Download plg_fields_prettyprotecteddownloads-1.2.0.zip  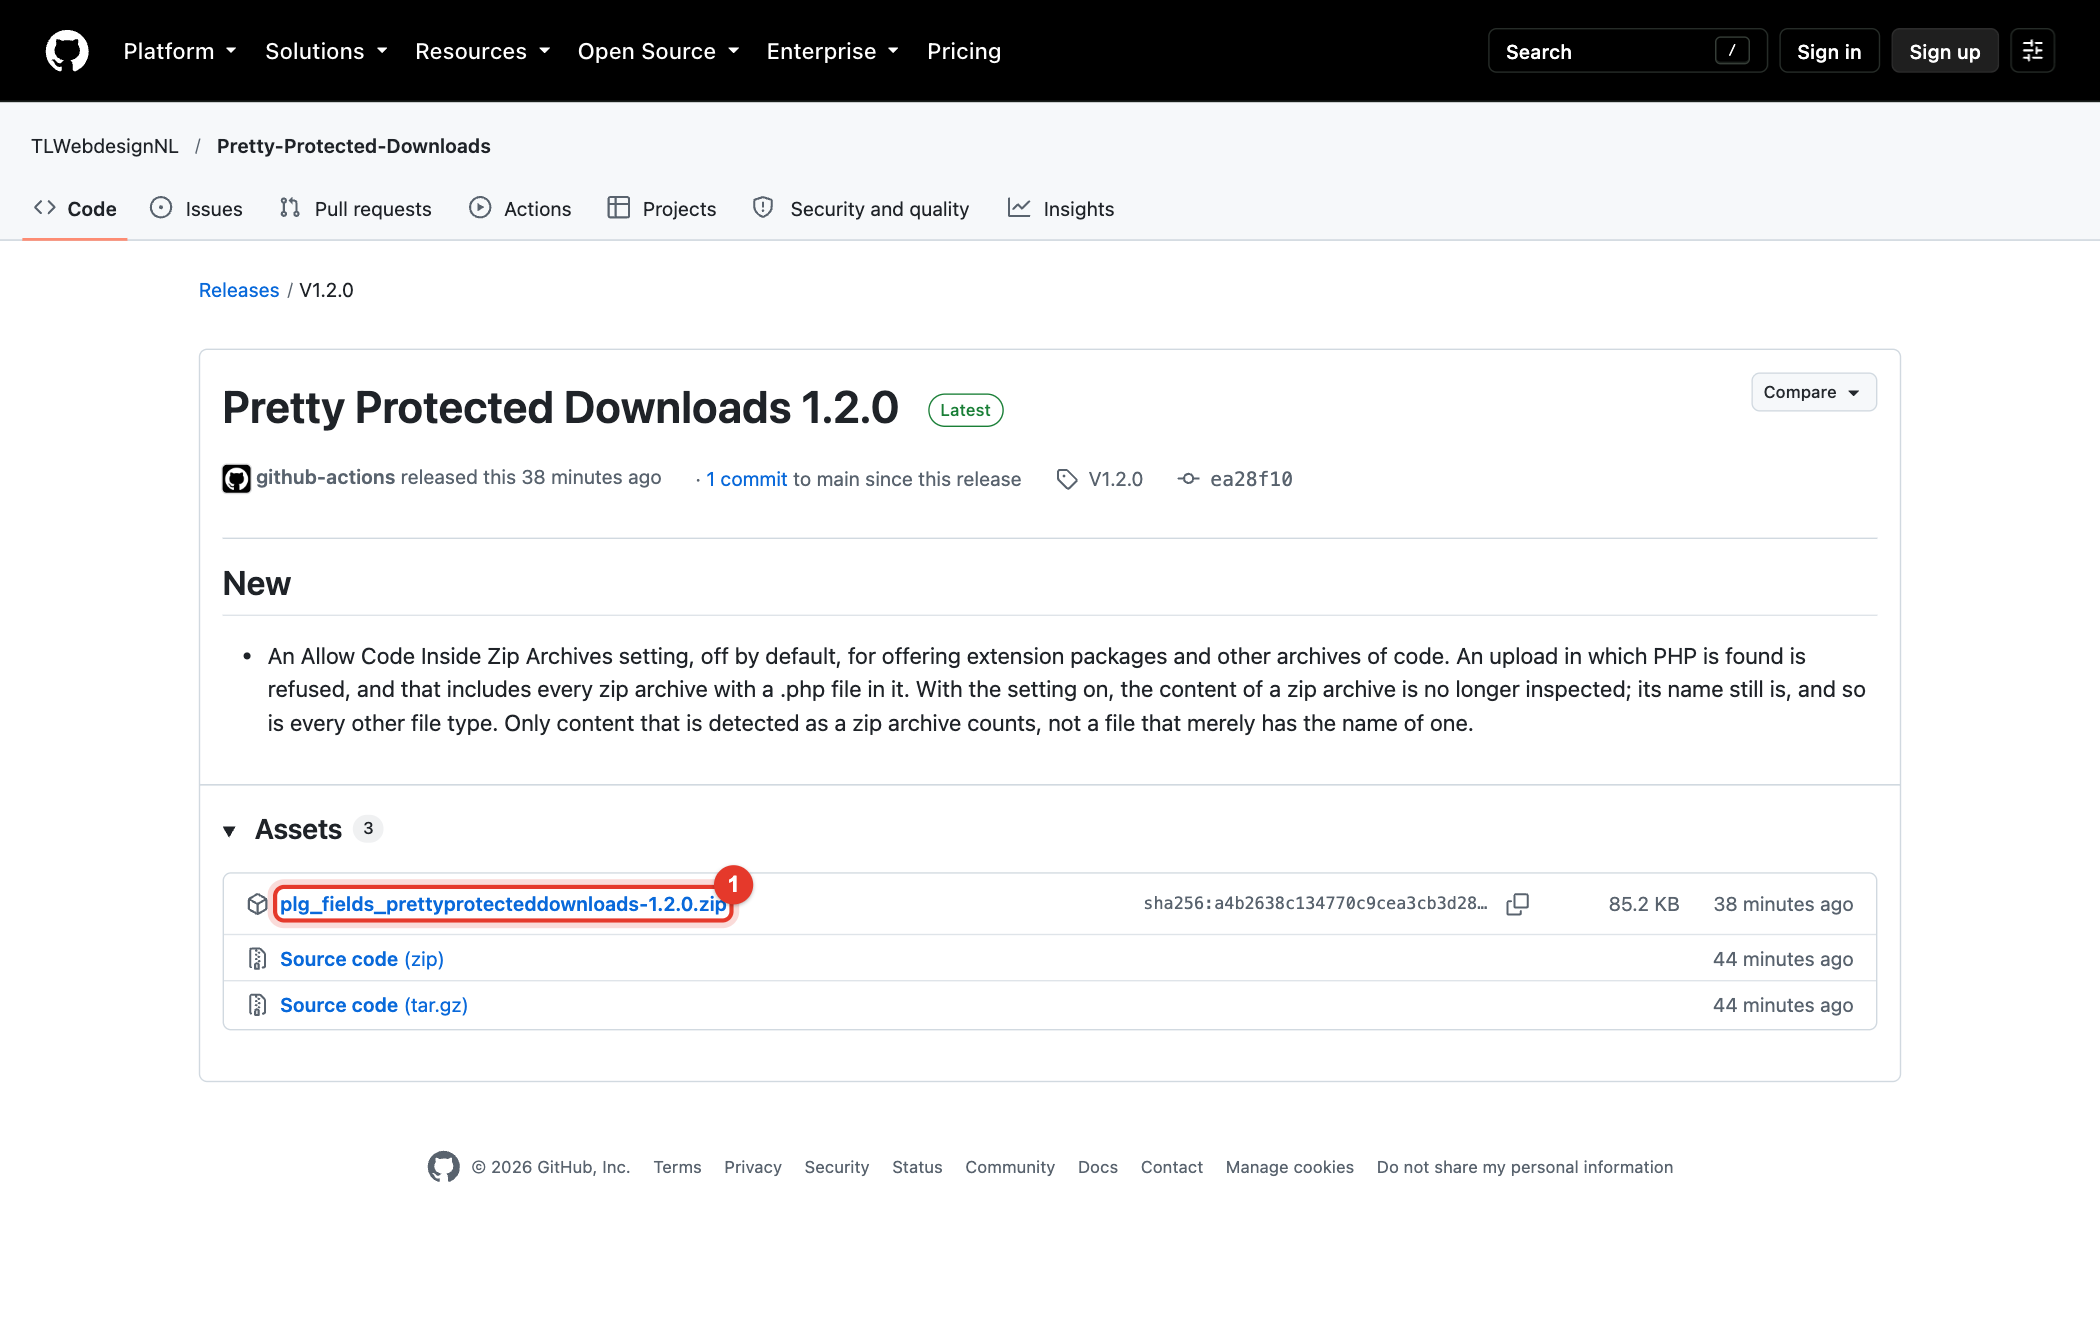click(x=503, y=904)
